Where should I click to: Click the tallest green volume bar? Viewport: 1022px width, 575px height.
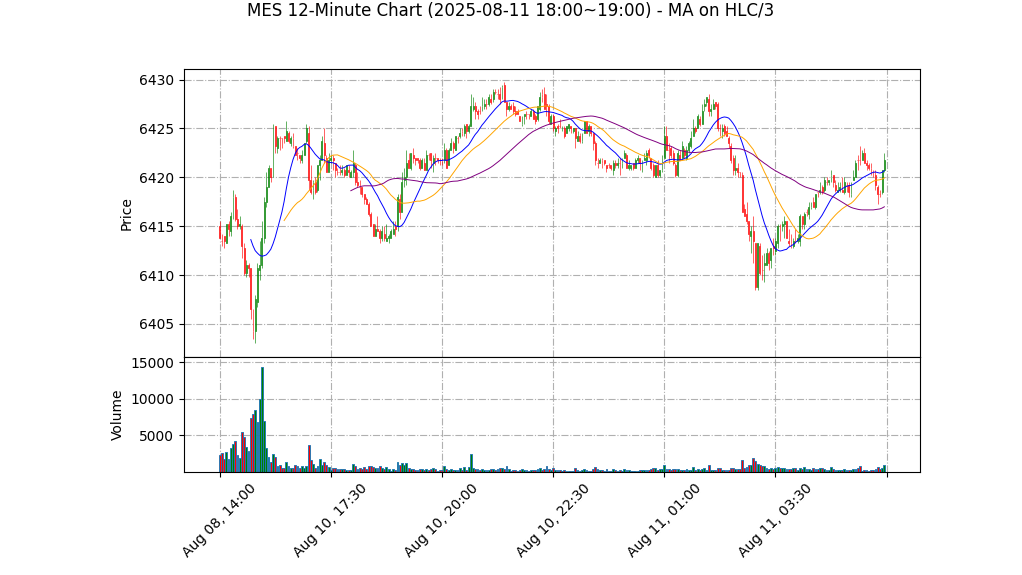click(262, 420)
